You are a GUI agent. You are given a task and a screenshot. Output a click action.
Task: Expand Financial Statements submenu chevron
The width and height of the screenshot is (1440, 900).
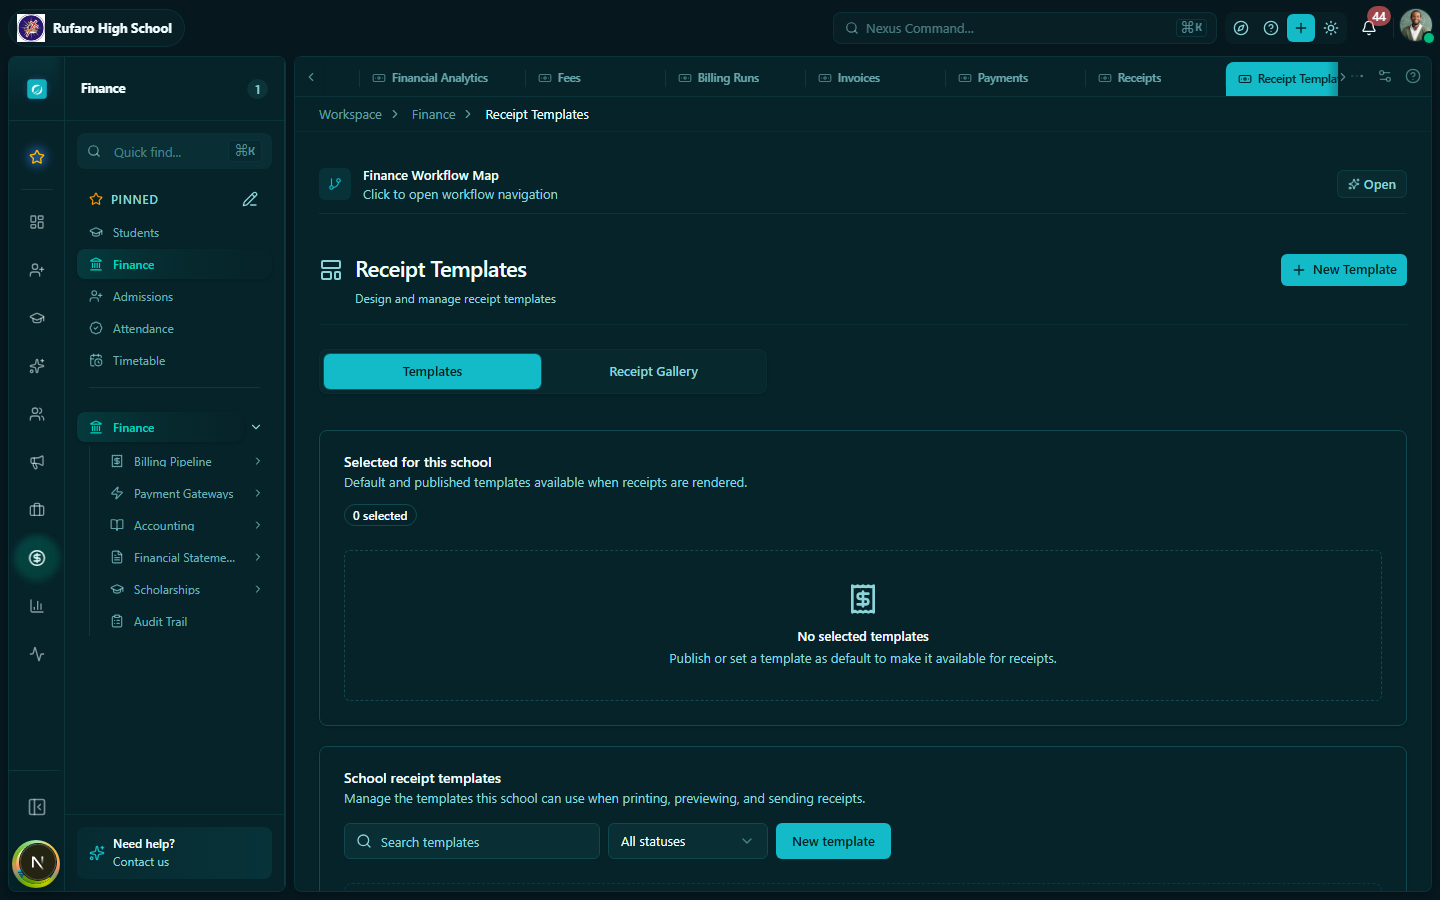pyautogui.click(x=258, y=557)
